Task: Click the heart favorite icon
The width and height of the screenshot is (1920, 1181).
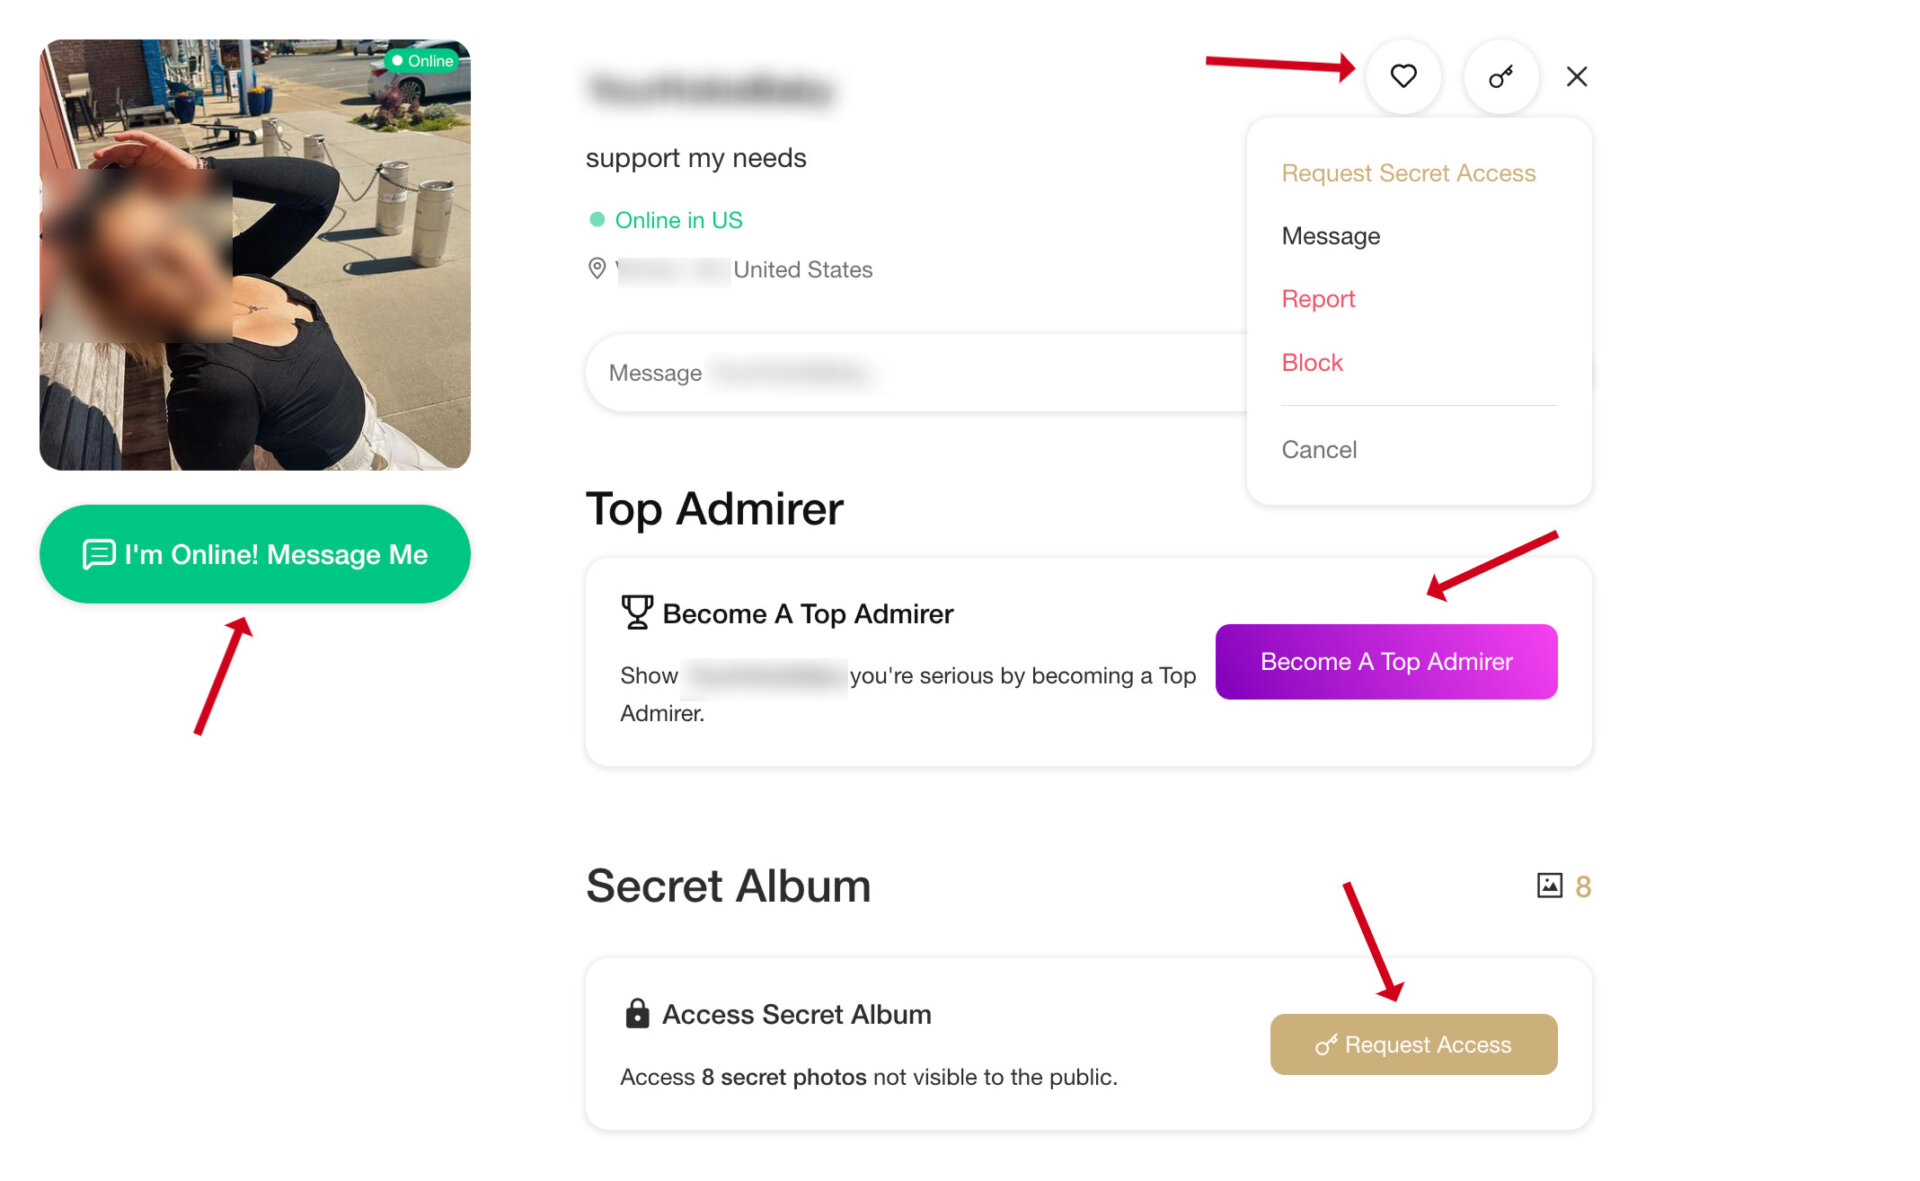Action: [x=1403, y=76]
